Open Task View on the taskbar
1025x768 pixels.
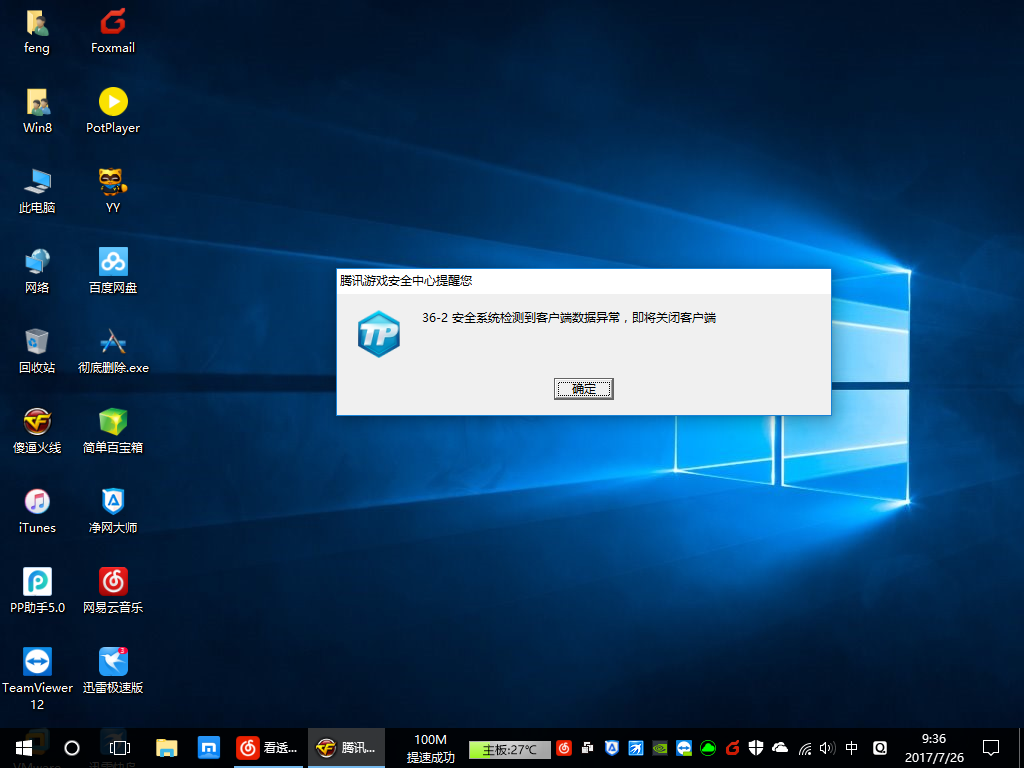click(120, 748)
